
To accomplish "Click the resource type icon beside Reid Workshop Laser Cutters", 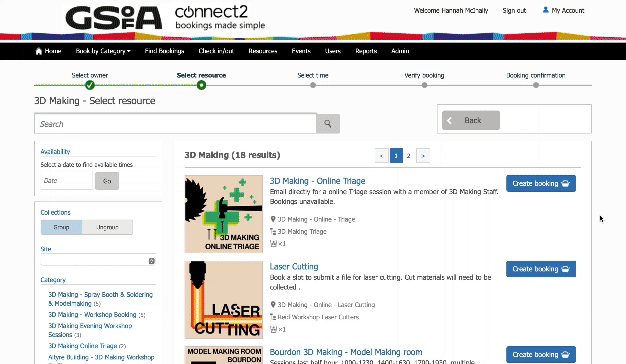I will pos(273,317).
